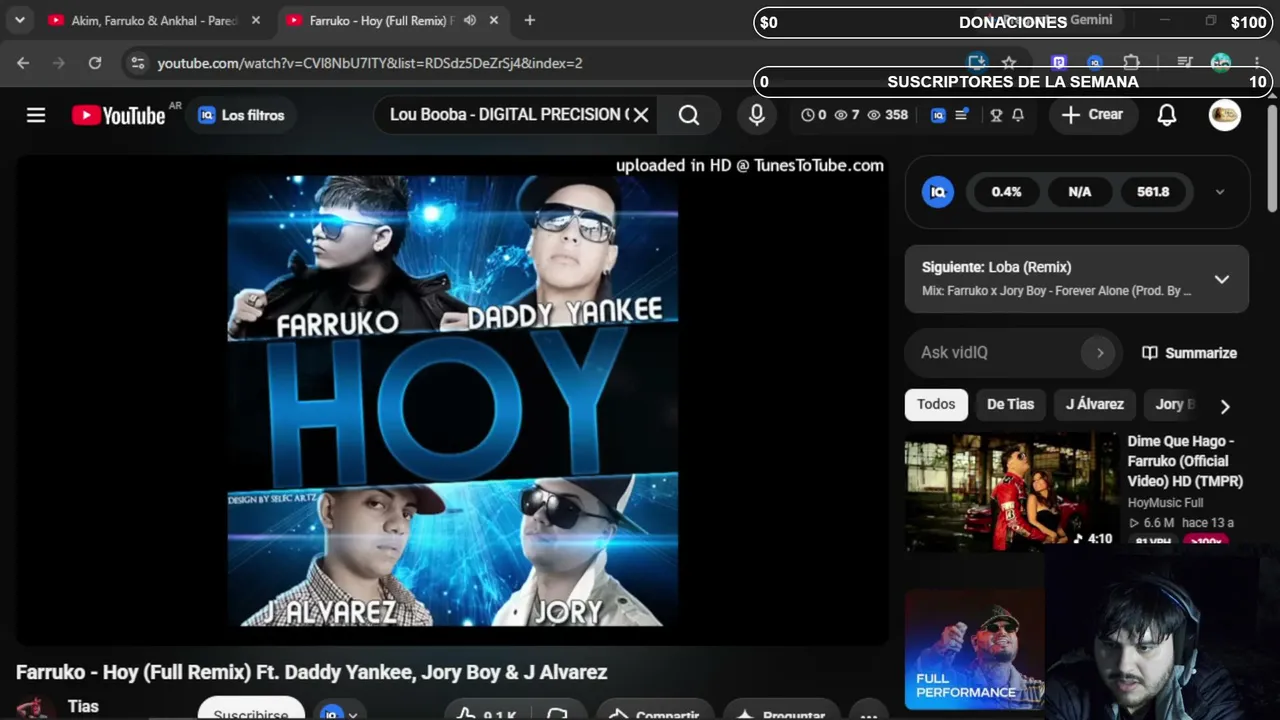Click the vidIQ logo in side panel

[937, 192]
